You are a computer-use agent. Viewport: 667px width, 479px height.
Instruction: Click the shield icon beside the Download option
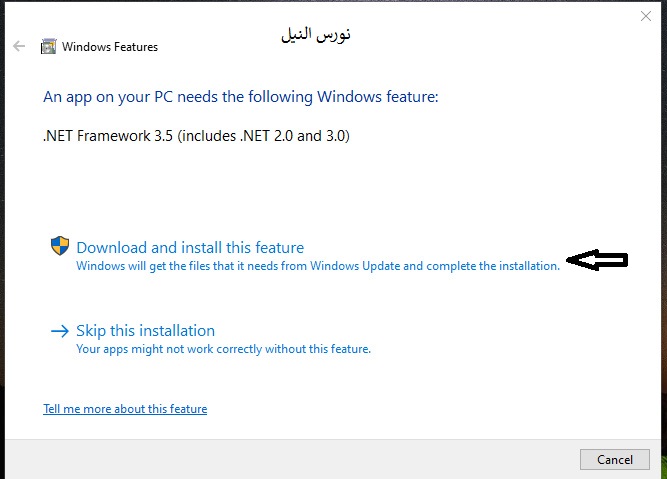[60, 246]
